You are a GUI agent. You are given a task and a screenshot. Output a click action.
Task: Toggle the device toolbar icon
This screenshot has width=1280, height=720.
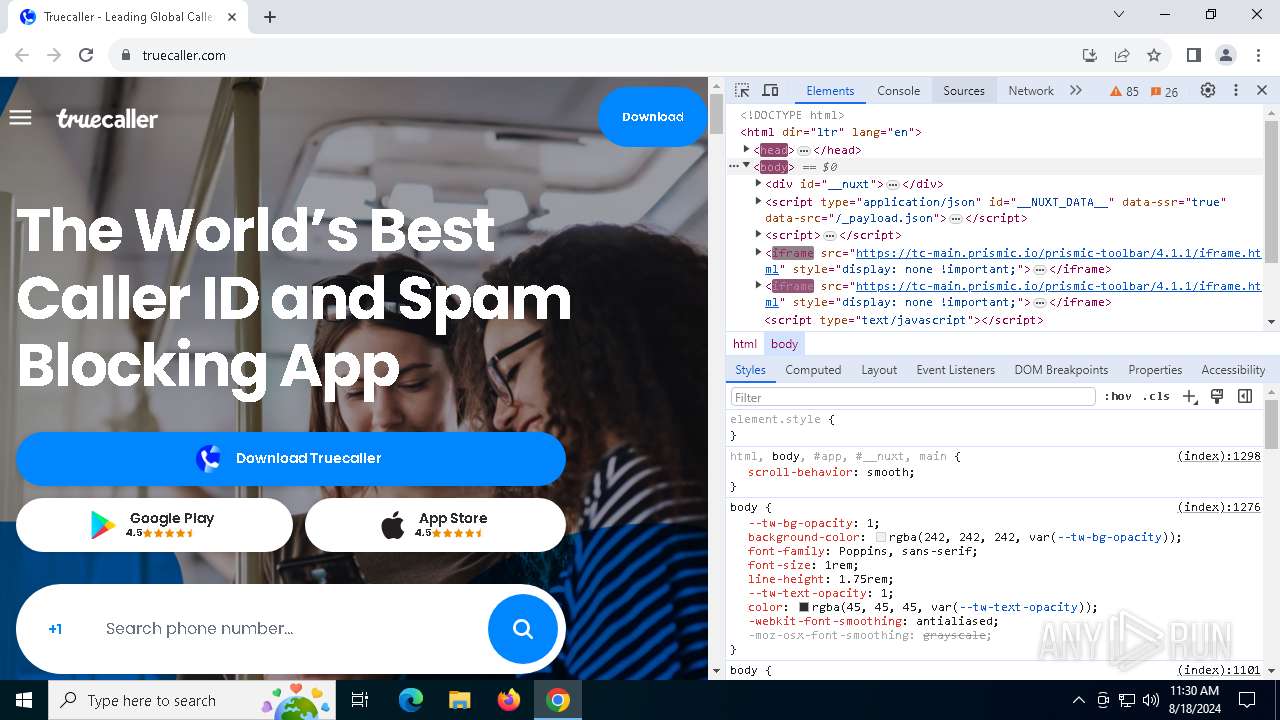770,90
